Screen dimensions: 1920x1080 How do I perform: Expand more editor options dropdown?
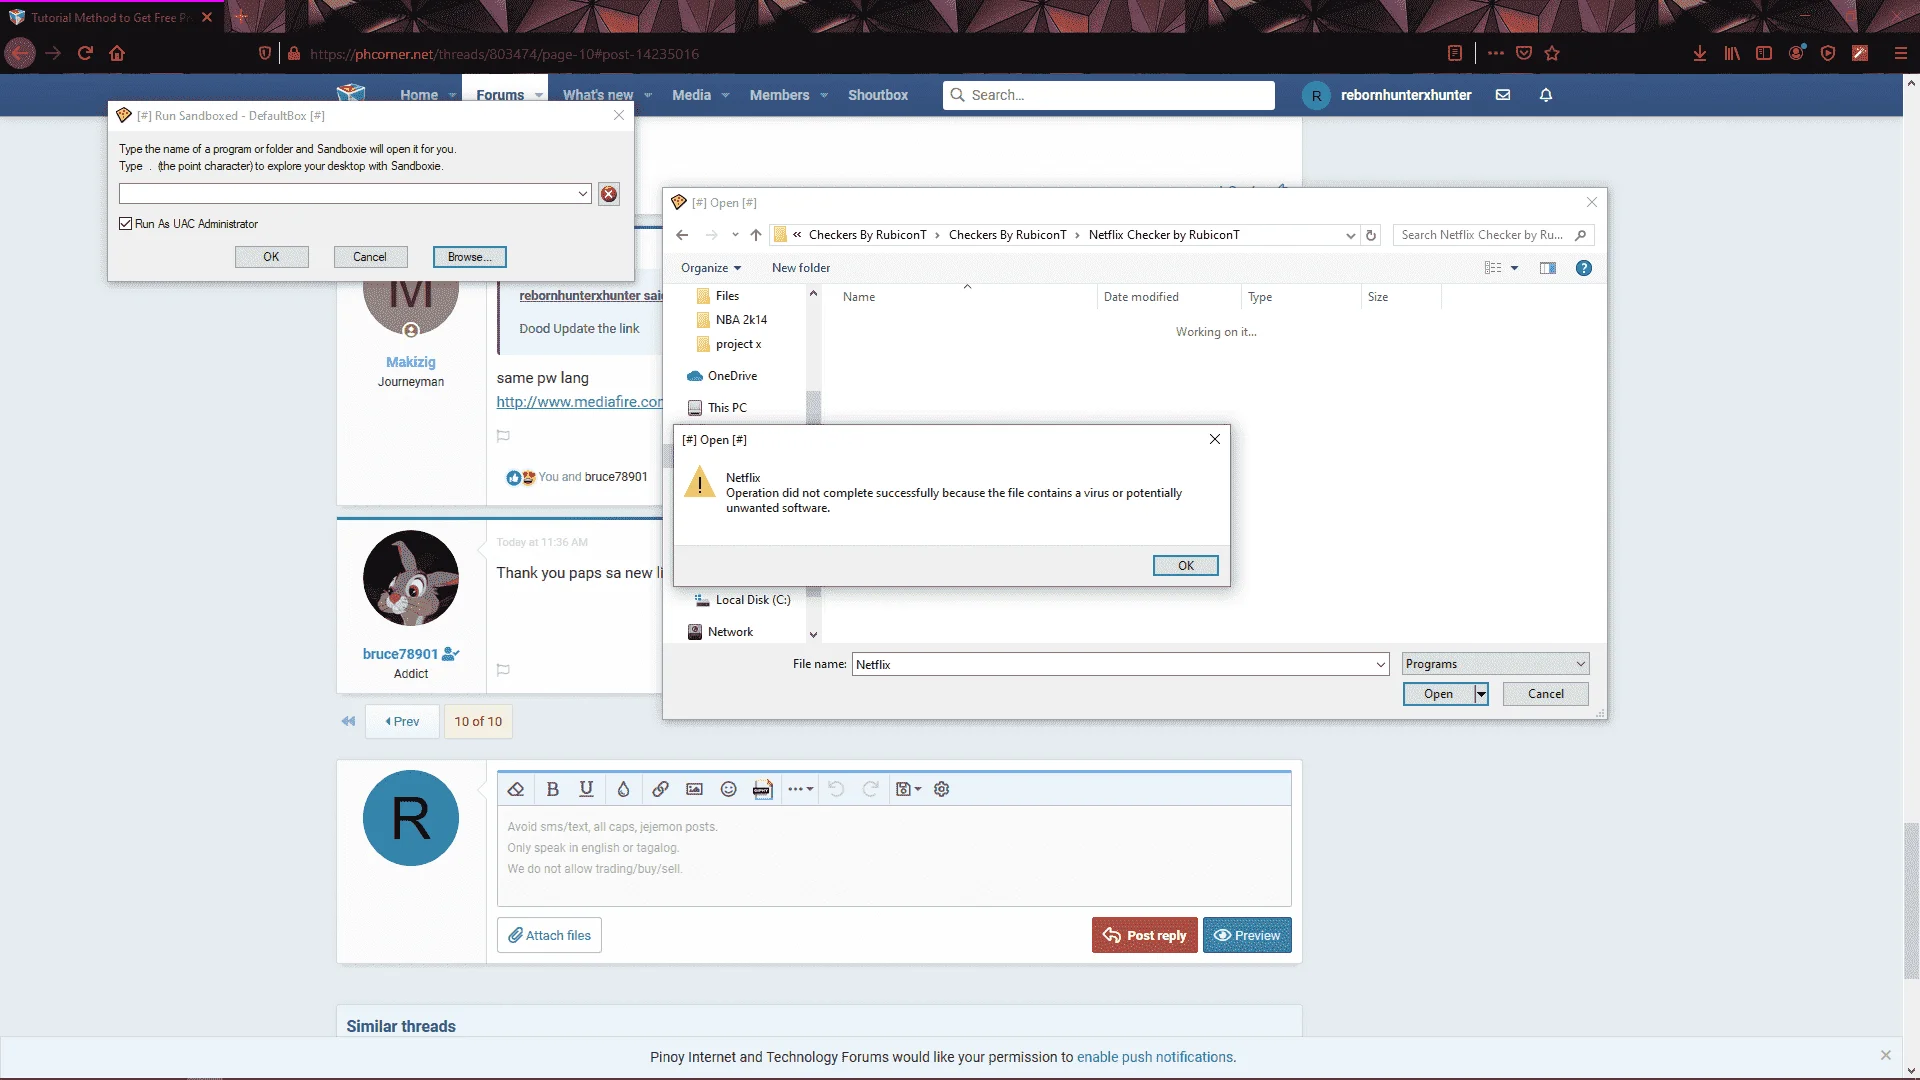[x=800, y=789]
